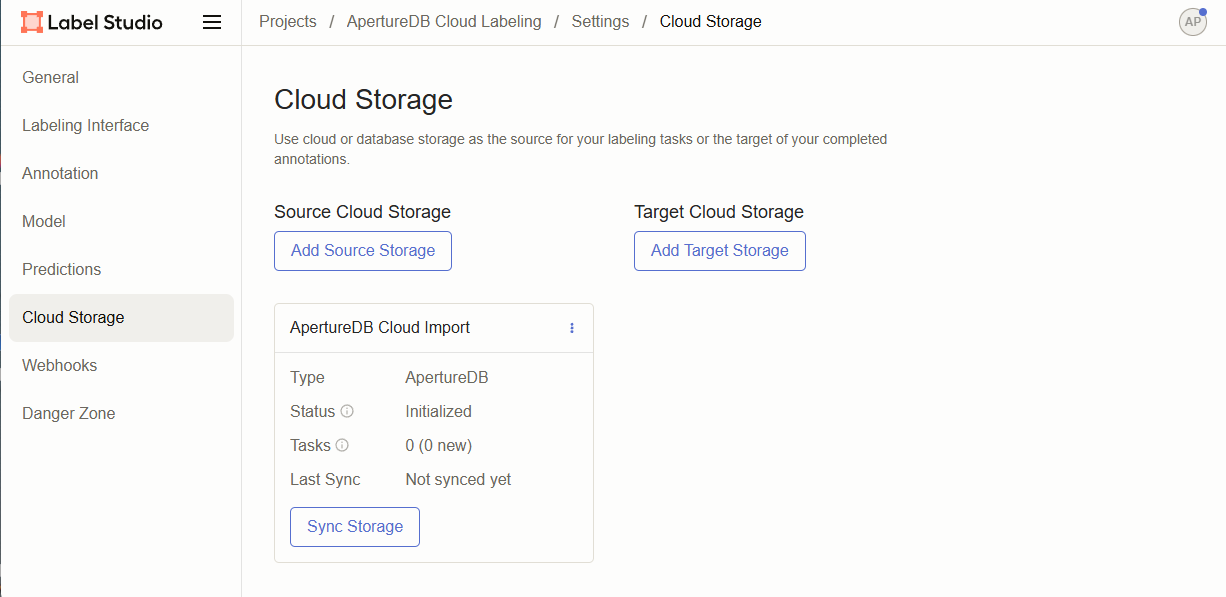Open the General settings section

121,78
